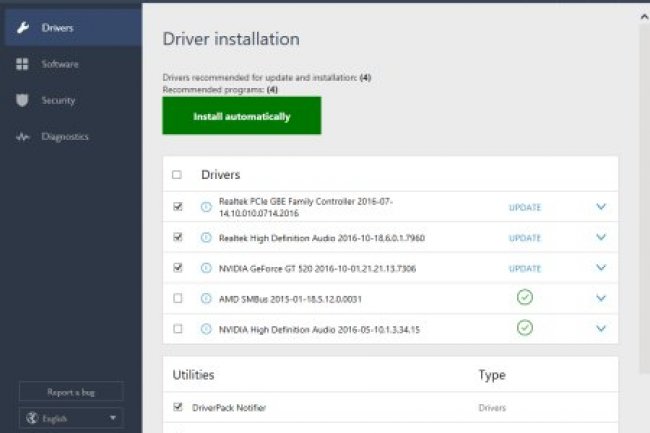Click the Security shield icon
This screenshot has height=433, width=650.
pos(22,100)
